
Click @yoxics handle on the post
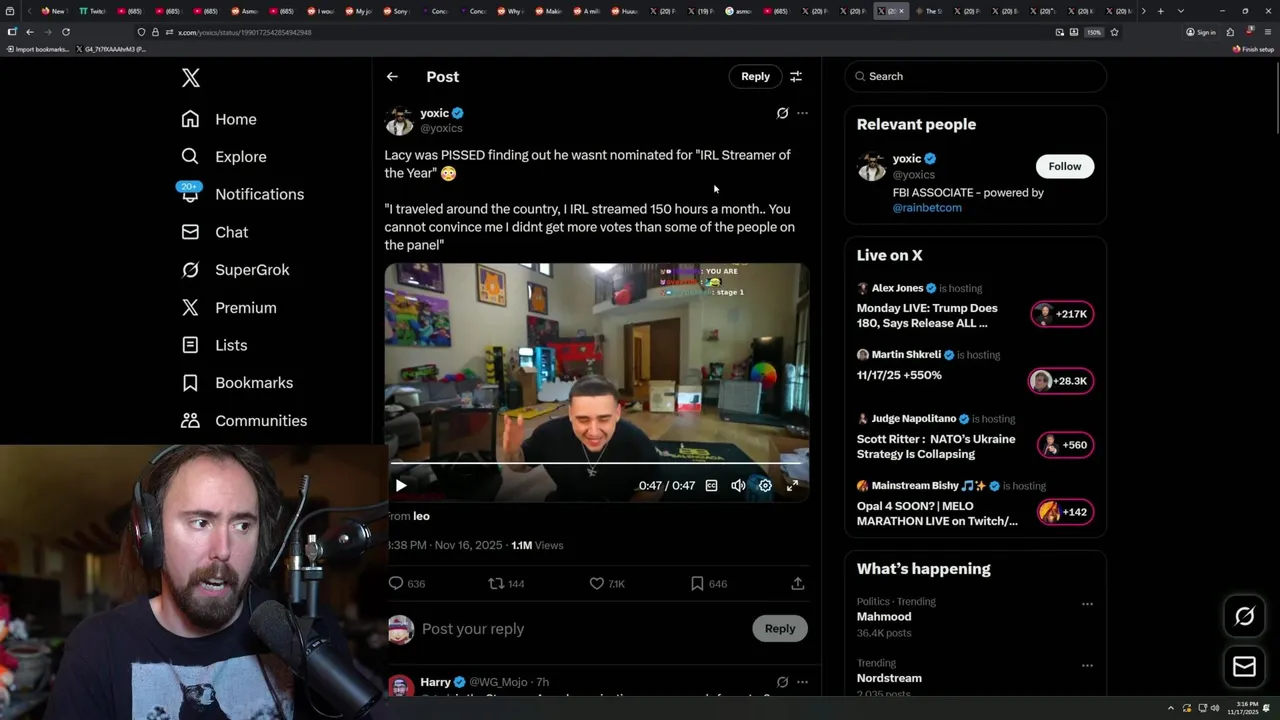pyautogui.click(x=441, y=128)
